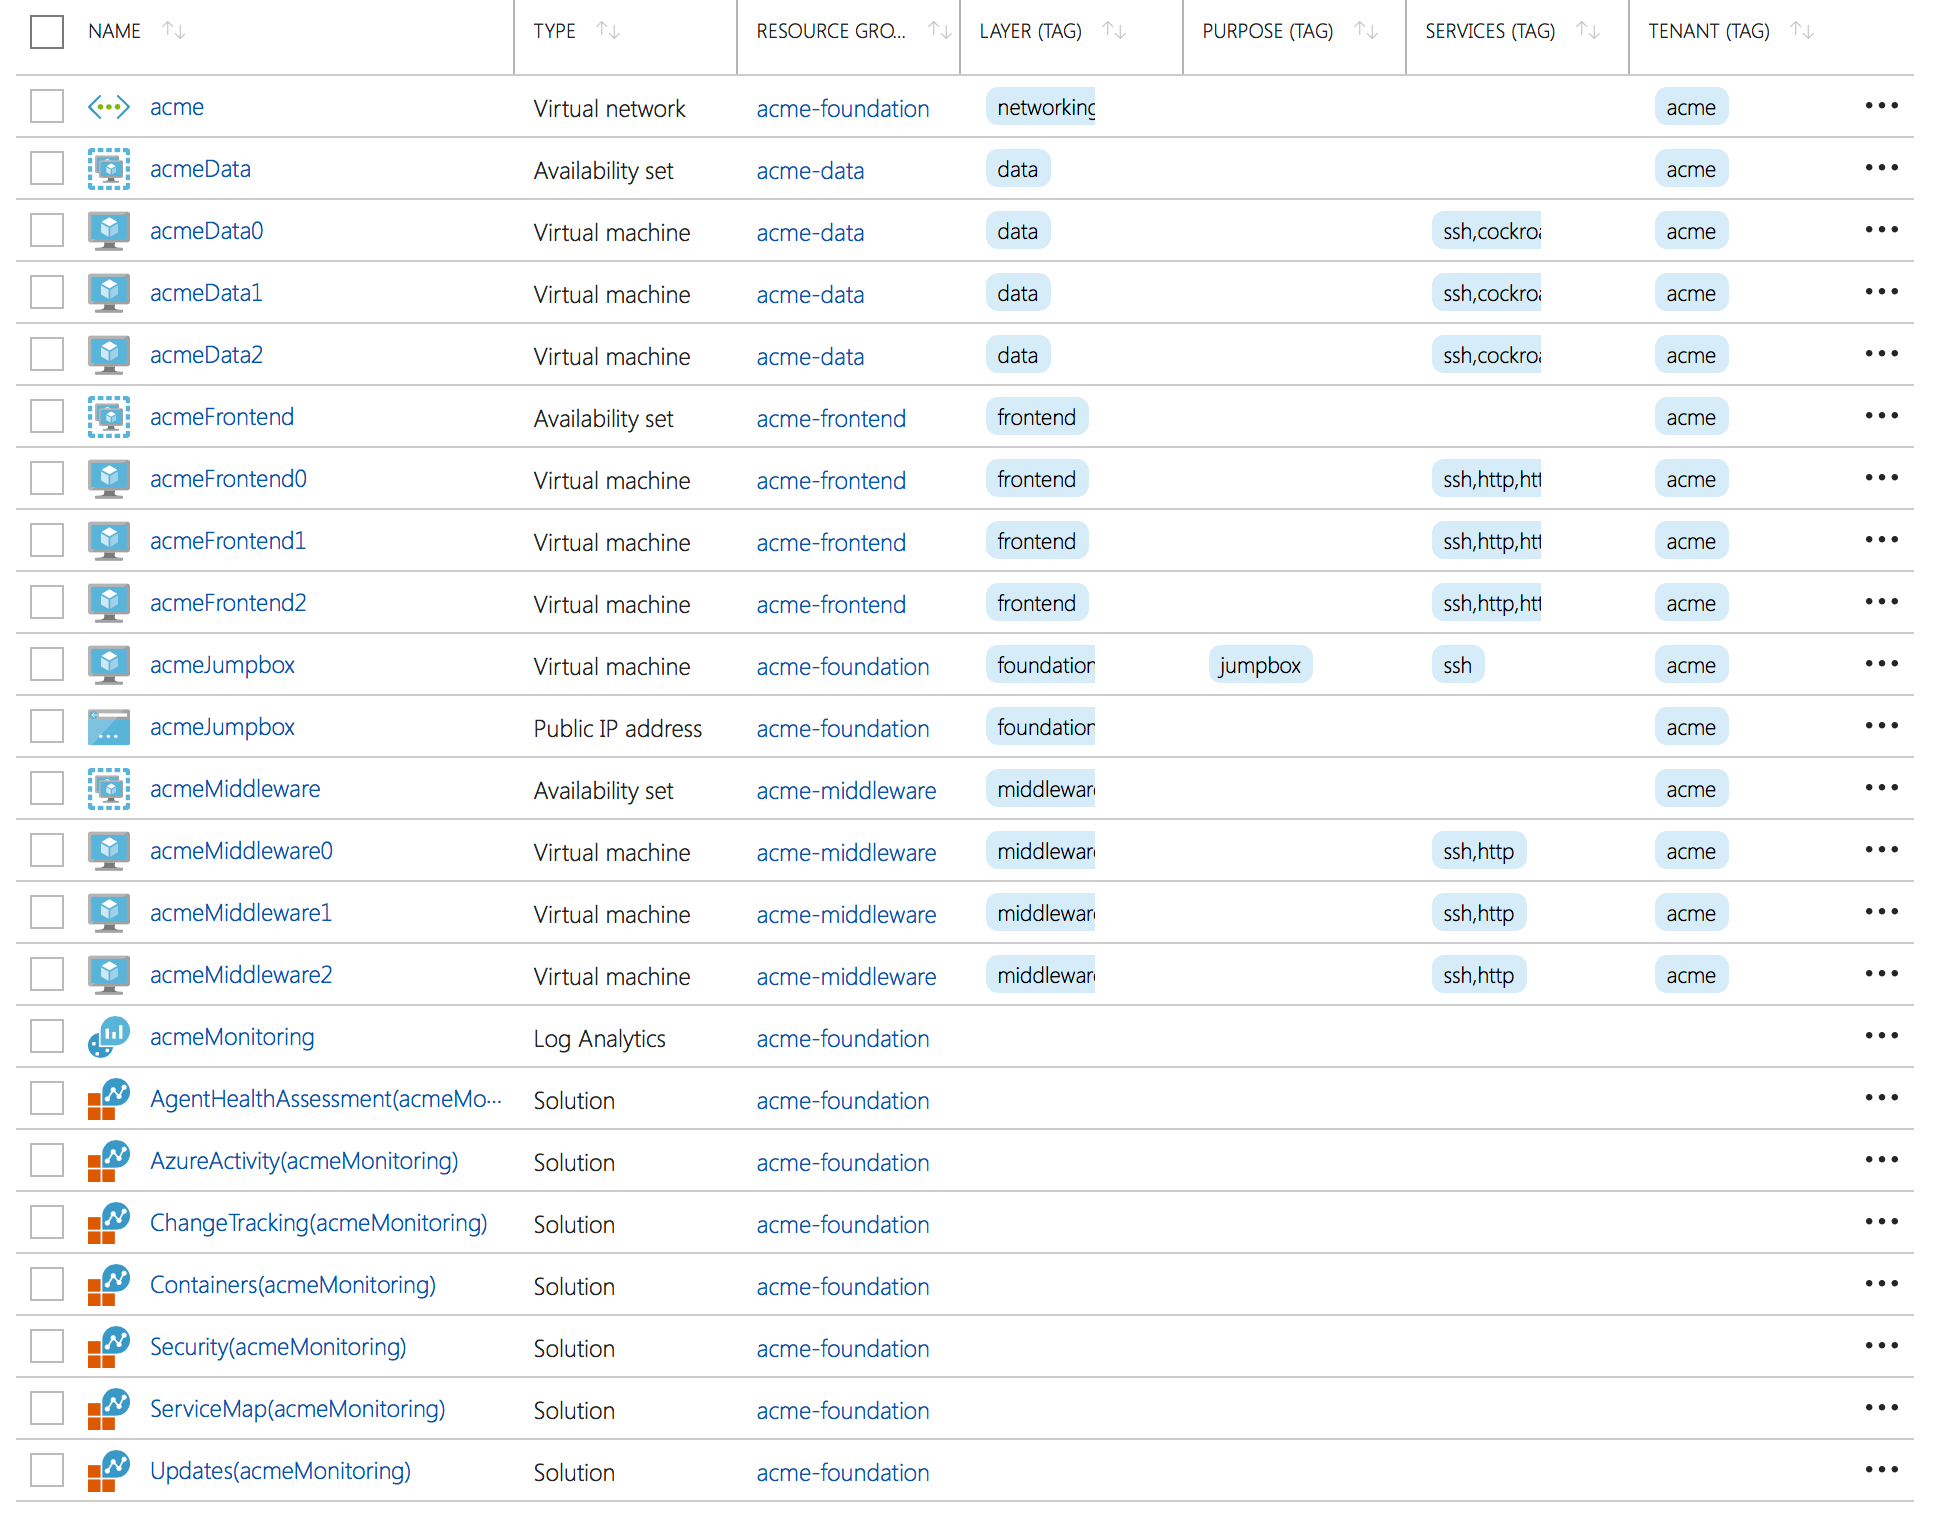Click the jumpbox purpose tag

pos(1260,665)
